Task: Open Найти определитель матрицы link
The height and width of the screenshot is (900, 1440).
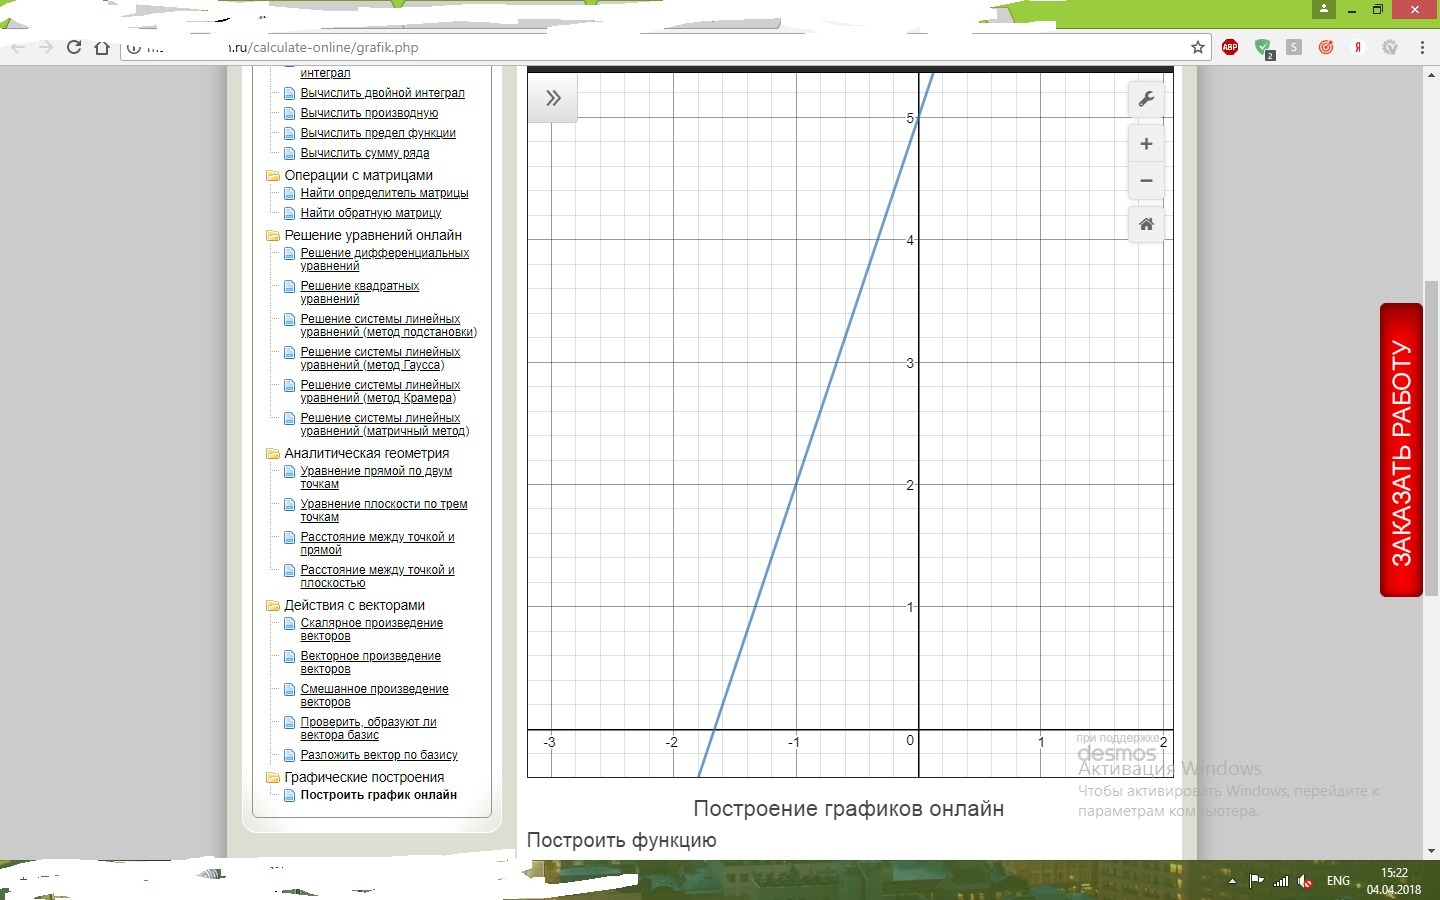Action: pyautogui.click(x=384, y=193)
